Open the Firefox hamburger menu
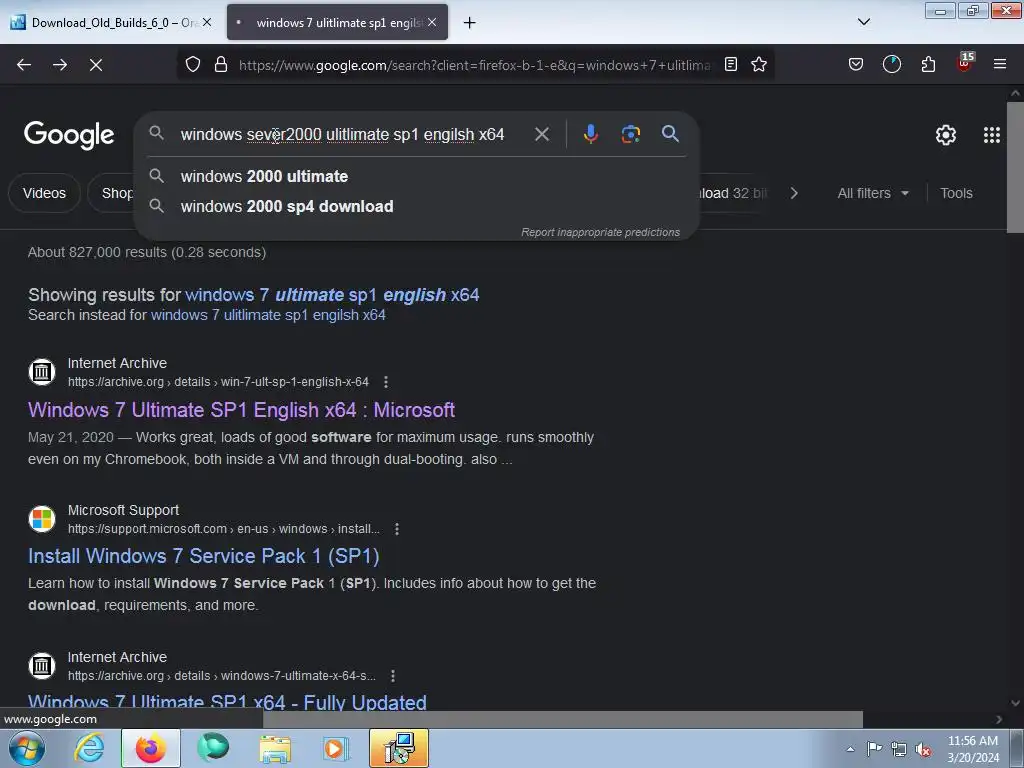1024x768 pixels. 1000,65
